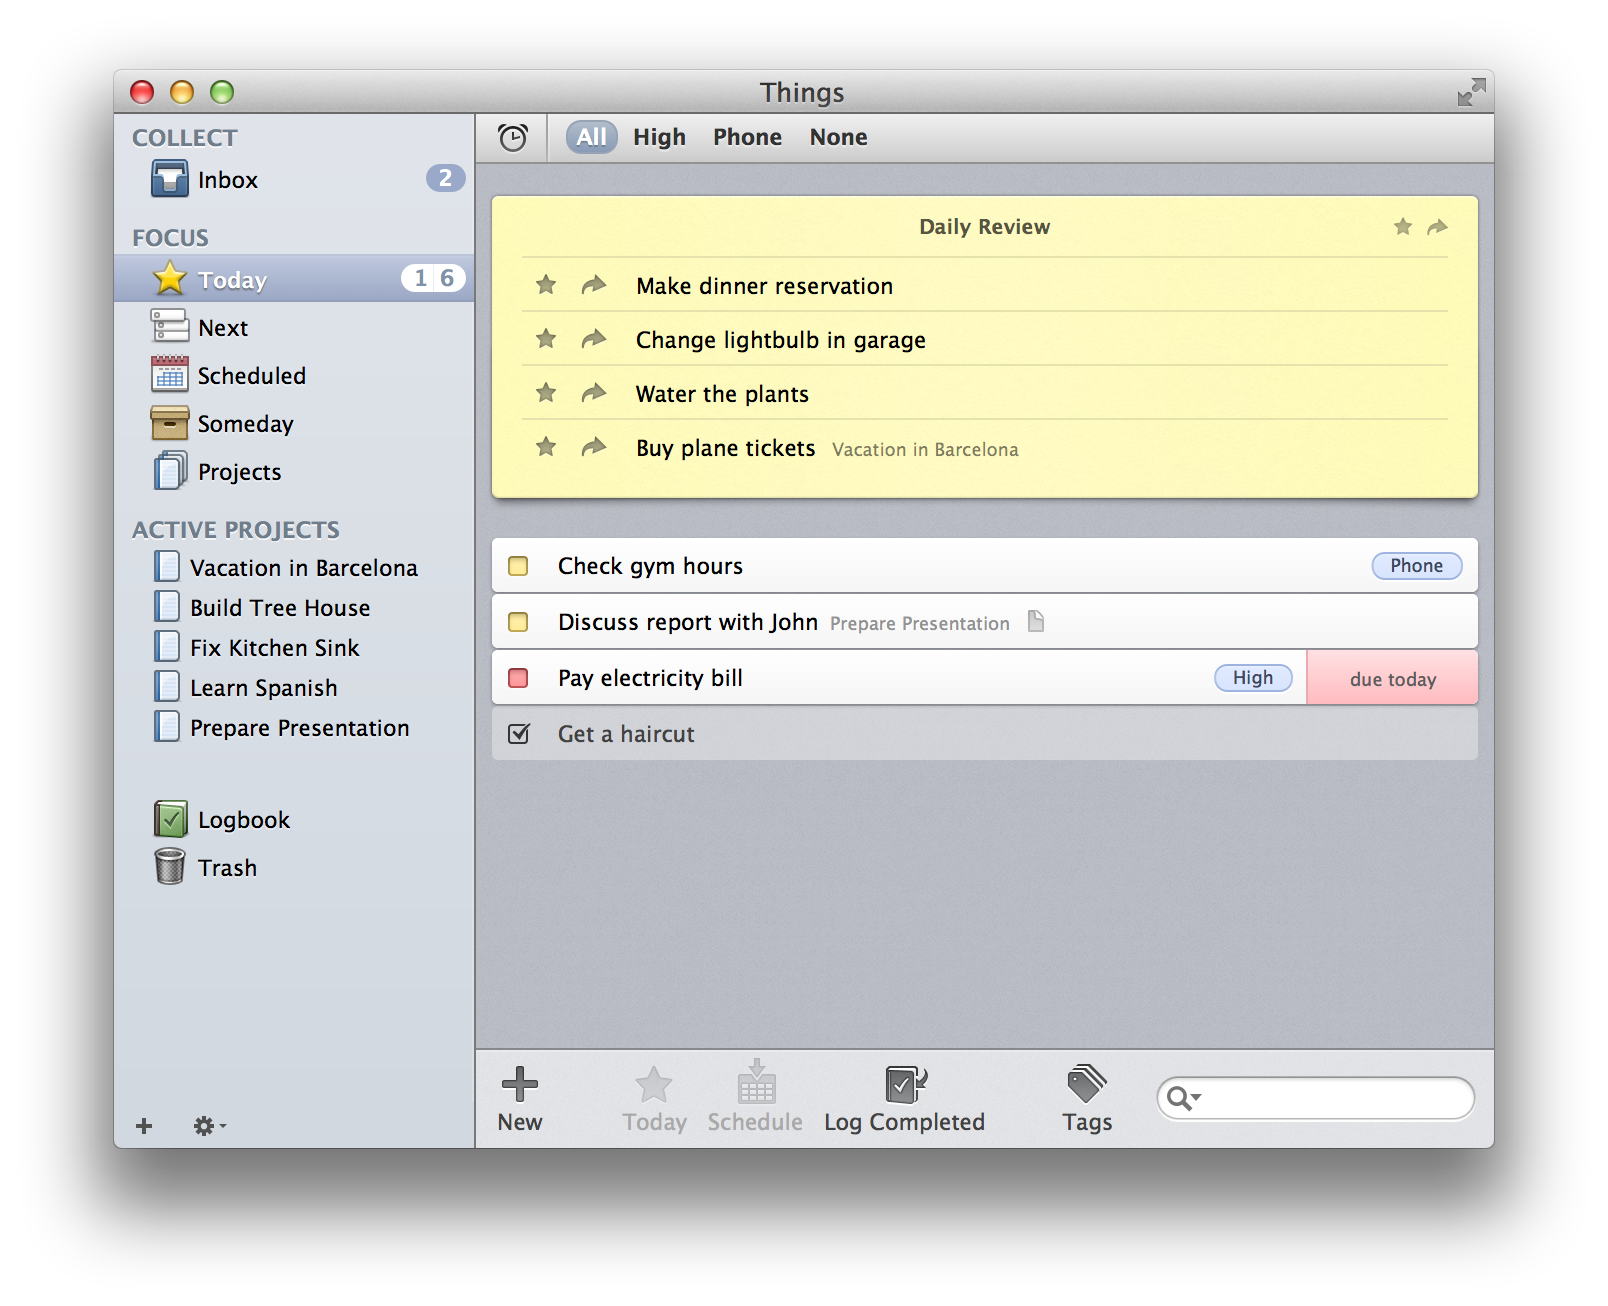Click the alarm clock due filter icon
This screenshot has width=1608, height=1306.
513,137
